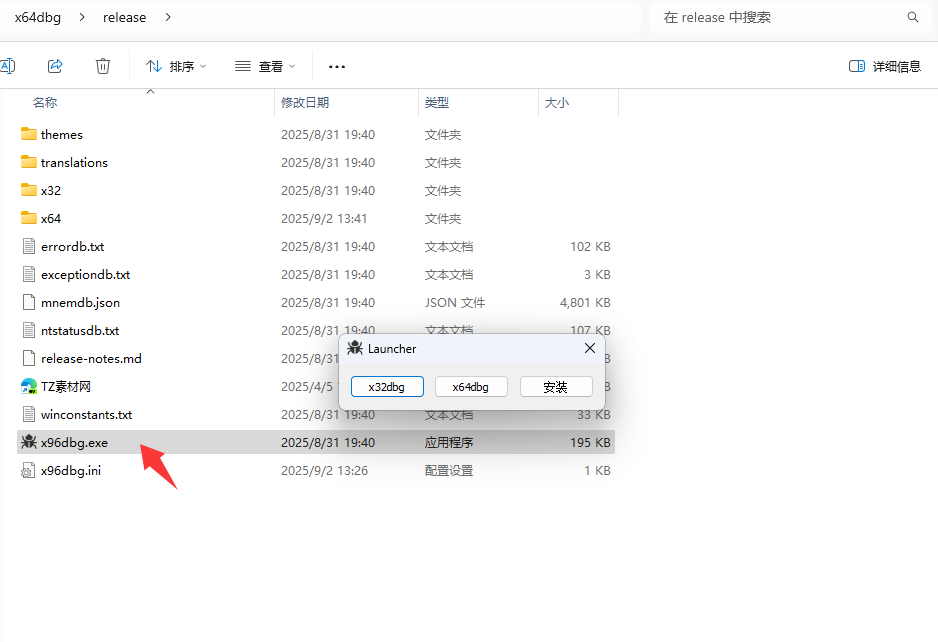The image size is (938, 642).
Task: Click the ntstatusdb.txt file name
Action: (x=80, y=331)
